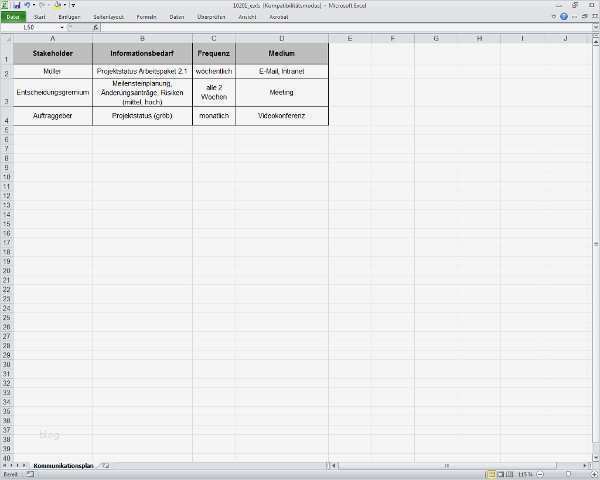Select the row 1 header
This screenshot has width=600, height=480.
click(x=7, y=54)
